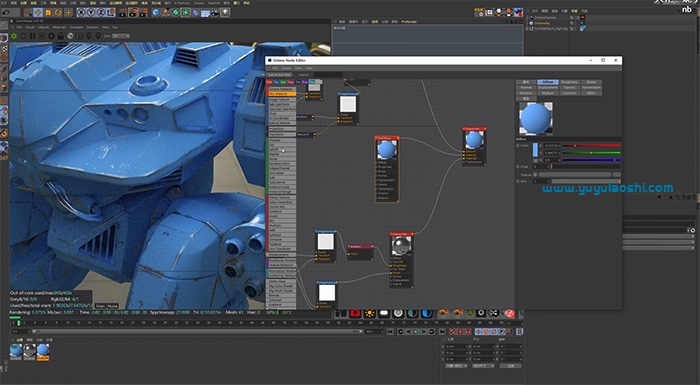This screenshot has width=700, height=385.
Task: Click Get Active Mat button
Action: (x=279, y=75)
